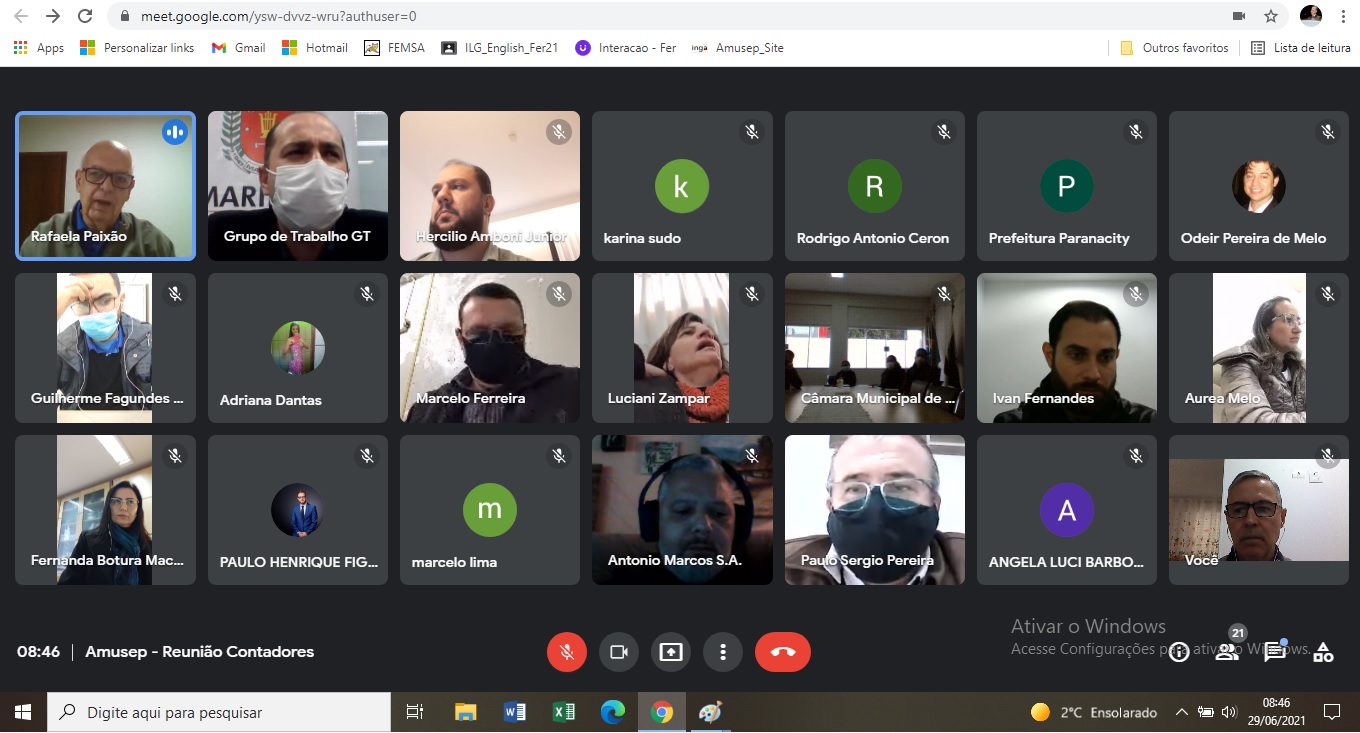Click ANGELA LUCI's purple A avatar
Image resolution: width=1360 pixels, height=733 pixels.
pos(1066,510)
